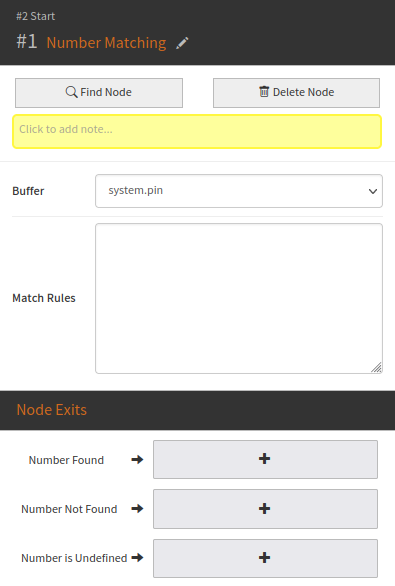The height and width of the screenshot is (586, 395).
Task: Click the Number Matching node title
Action: [x=107, y=43]
